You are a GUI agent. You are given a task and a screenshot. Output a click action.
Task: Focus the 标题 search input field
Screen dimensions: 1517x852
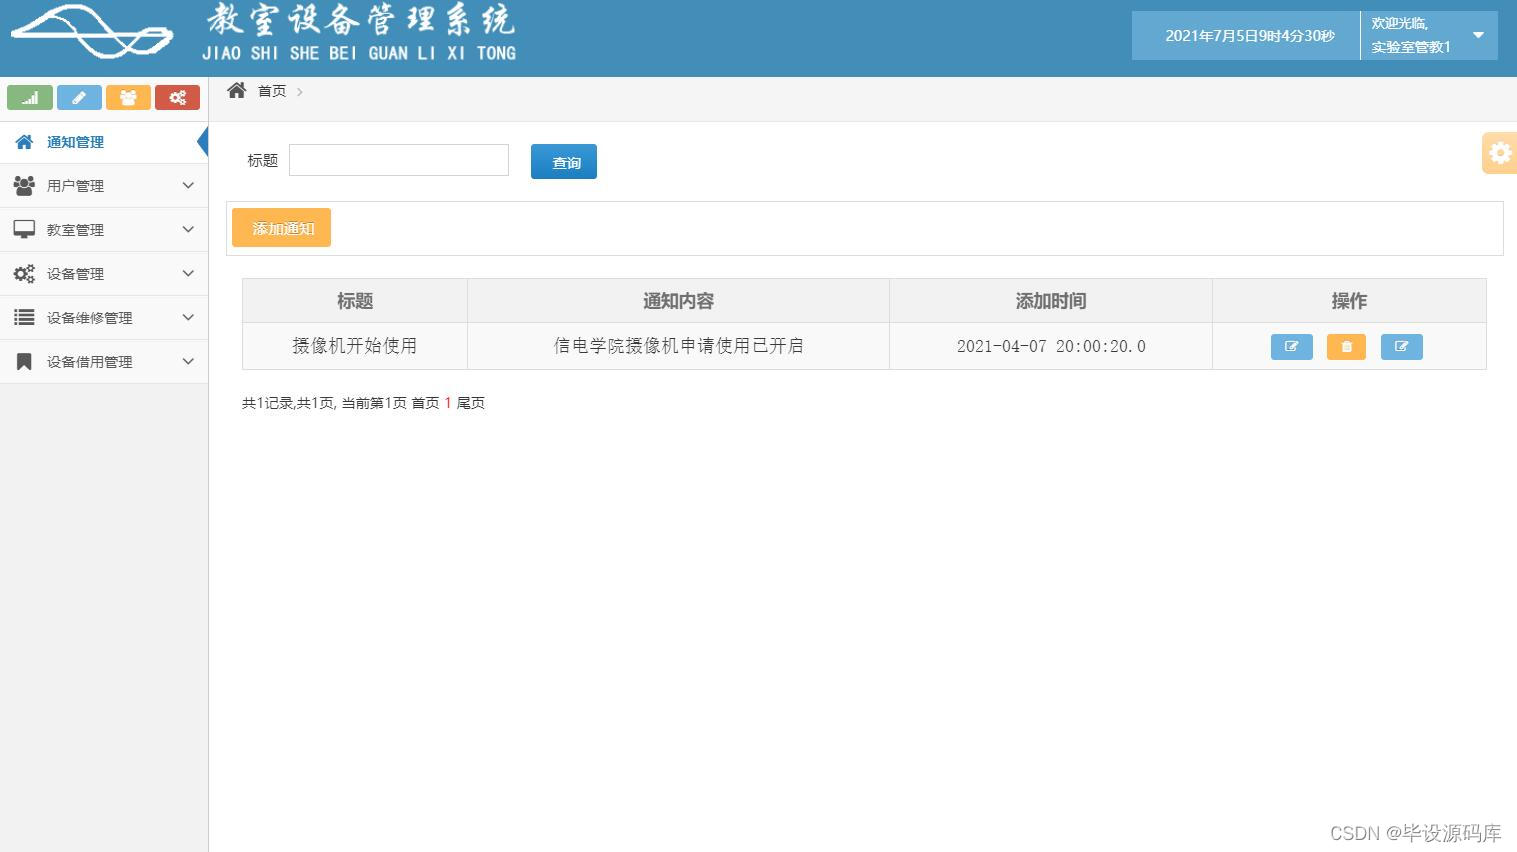[x=399, y=160]
